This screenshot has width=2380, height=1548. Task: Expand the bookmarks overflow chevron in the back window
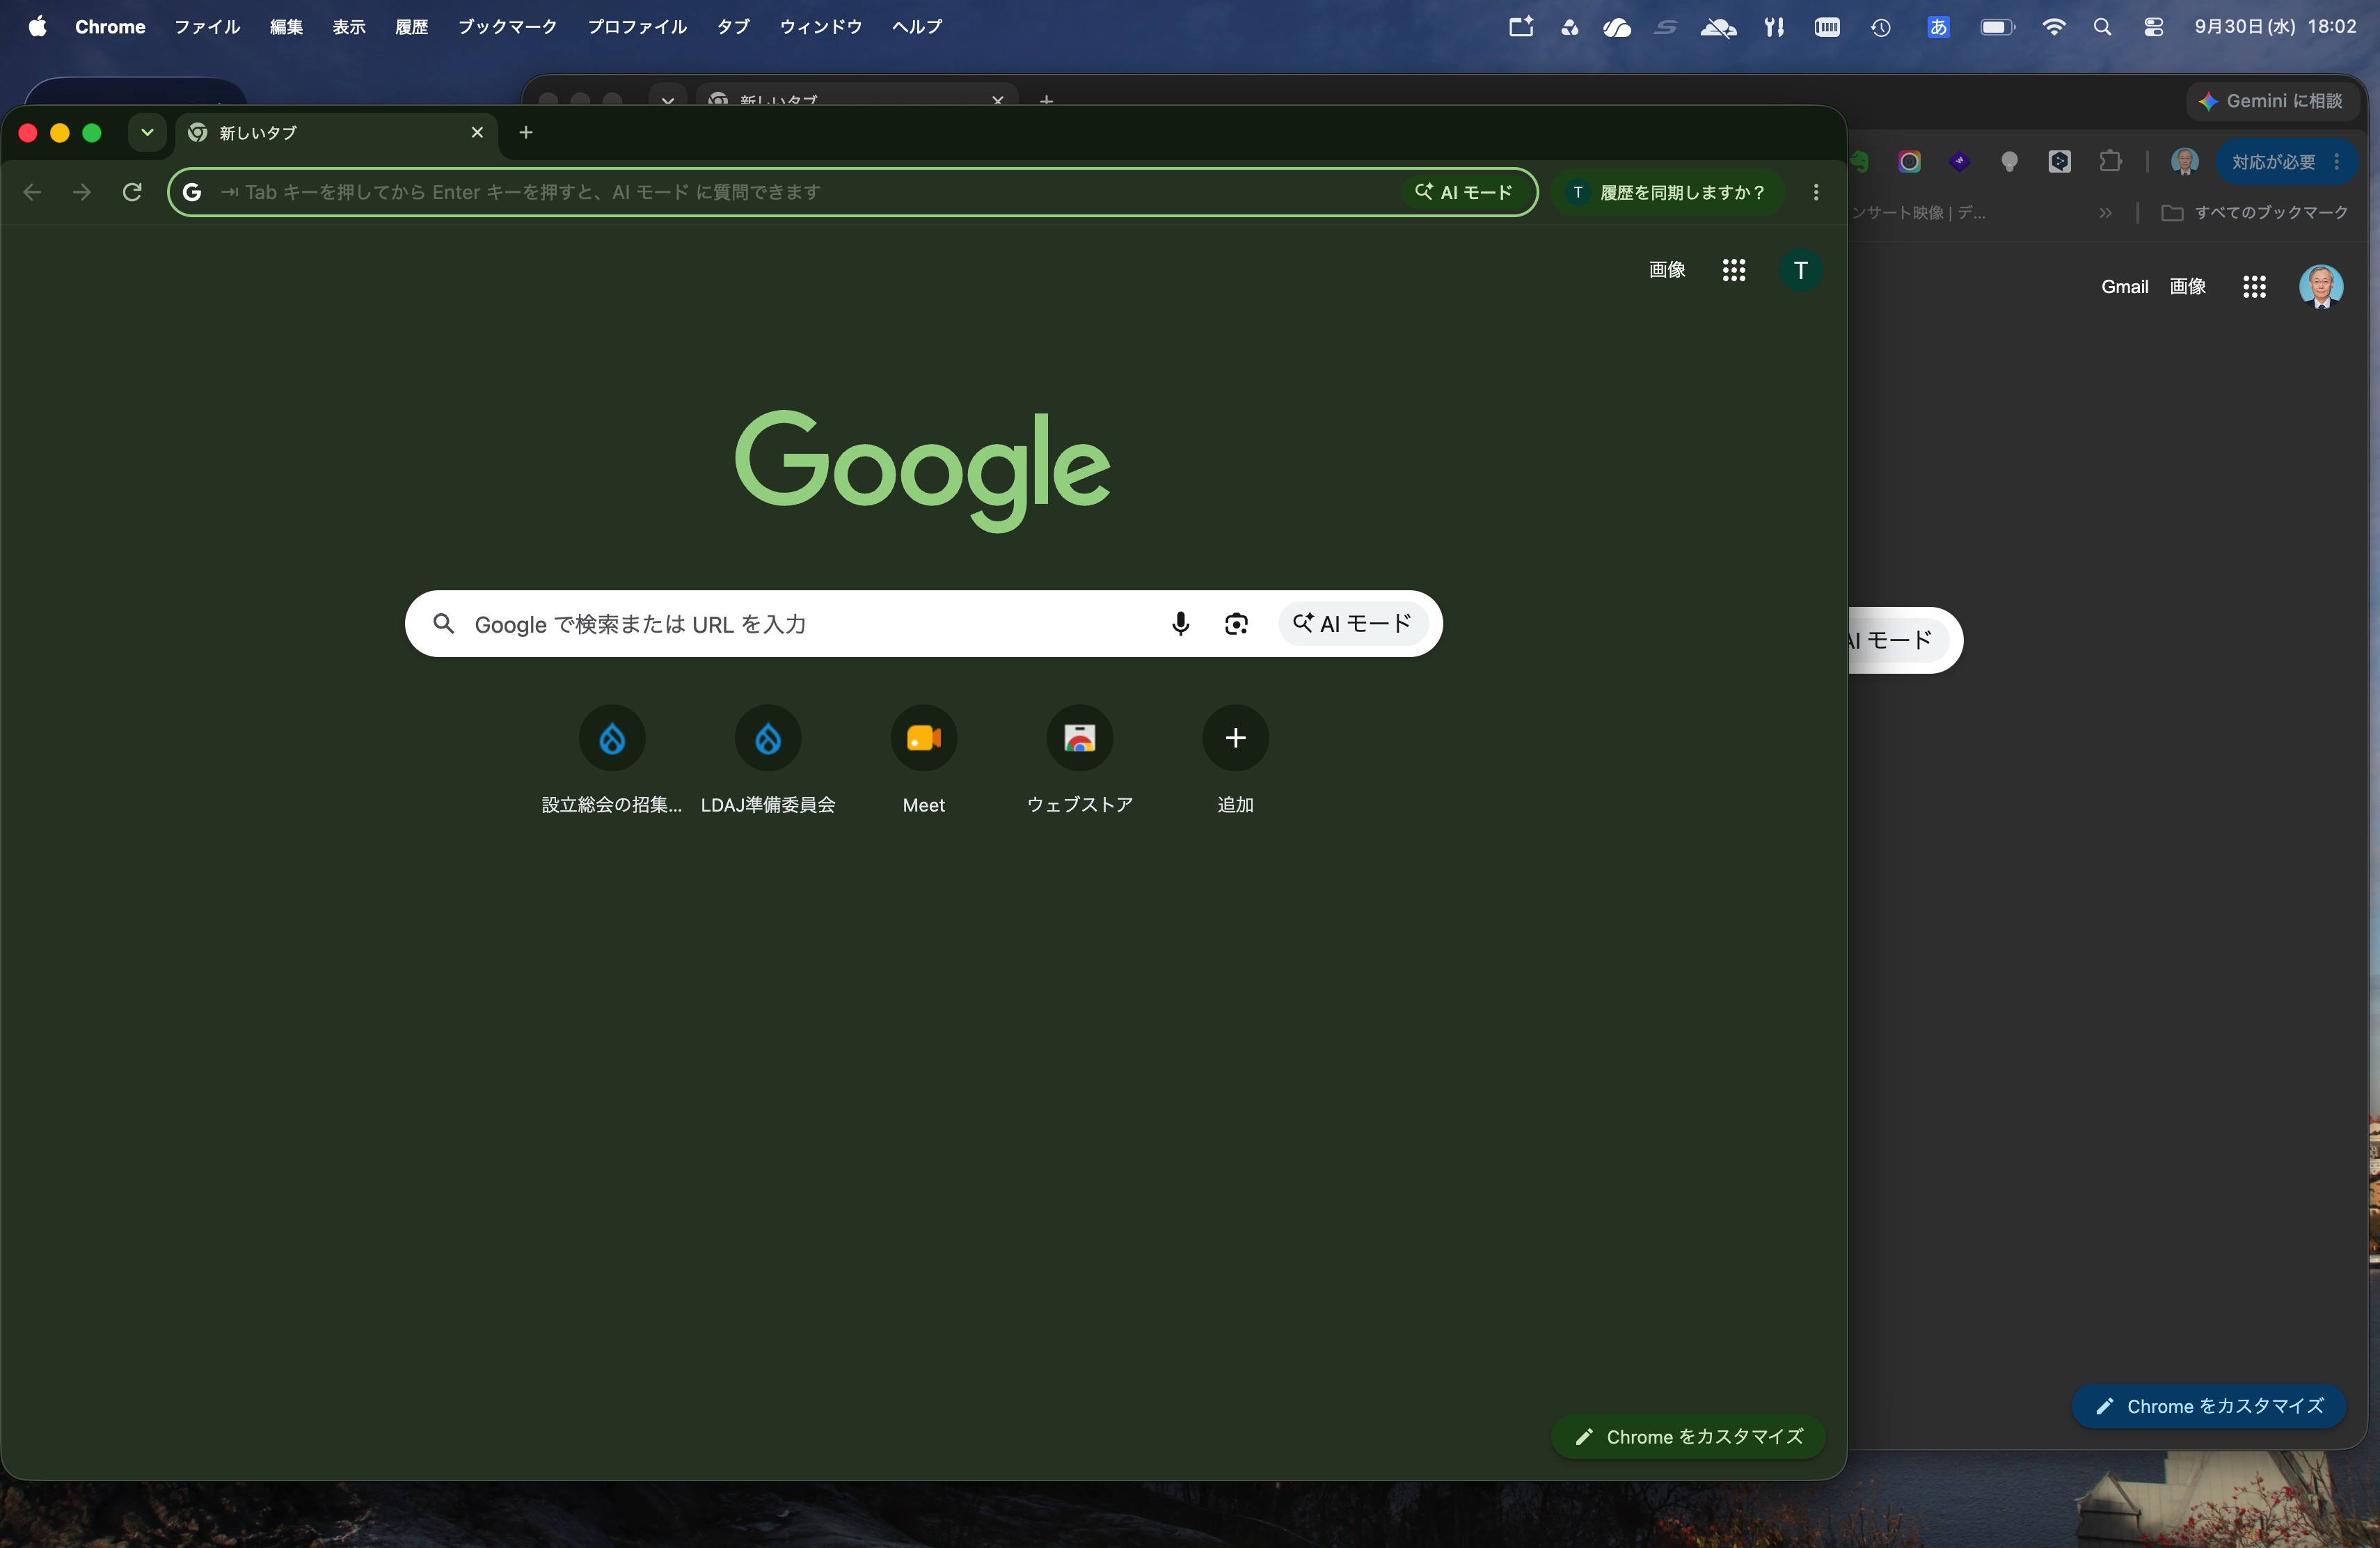pyautogui.click(x=2106, y=213)
